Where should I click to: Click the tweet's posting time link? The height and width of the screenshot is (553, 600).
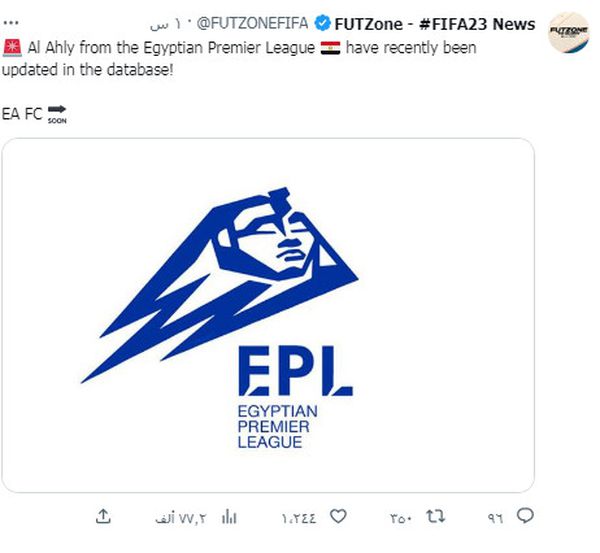[163, 23]
